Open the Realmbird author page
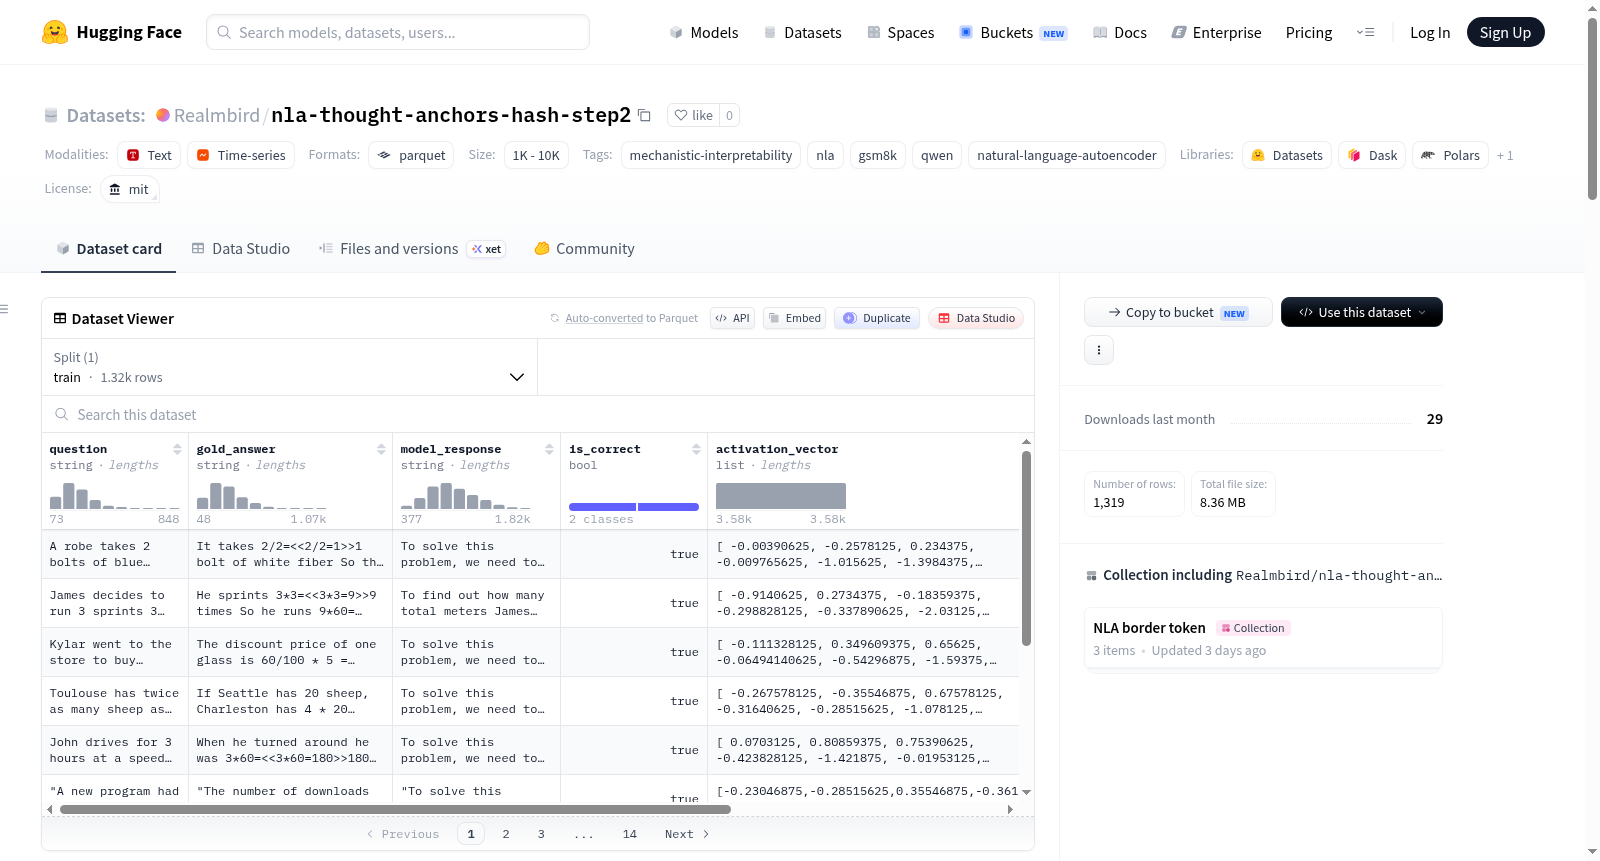Screen dimensions: 1600x861 point(217,115)
